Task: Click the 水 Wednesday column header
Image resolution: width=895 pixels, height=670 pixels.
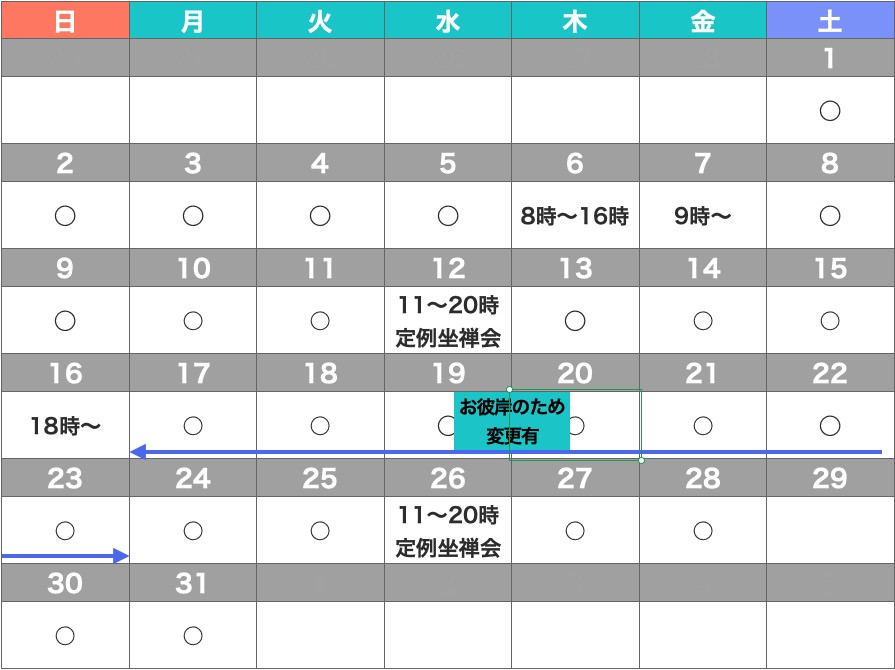Action: point(447,20)
